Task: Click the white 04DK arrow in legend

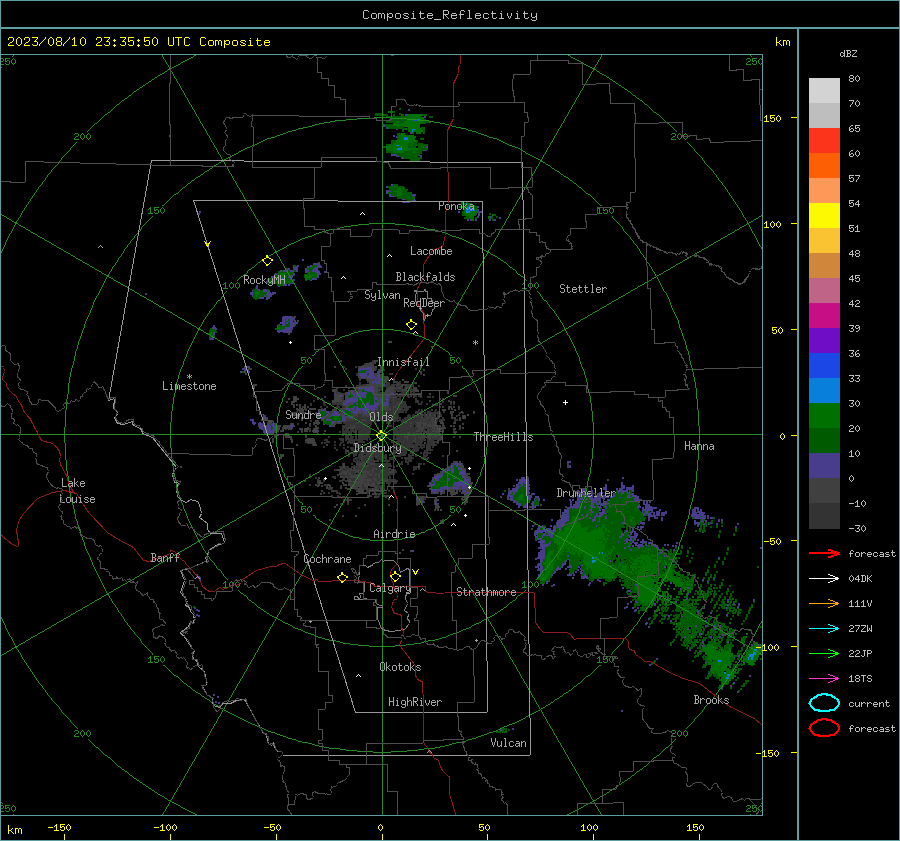Action: point(824,579)
